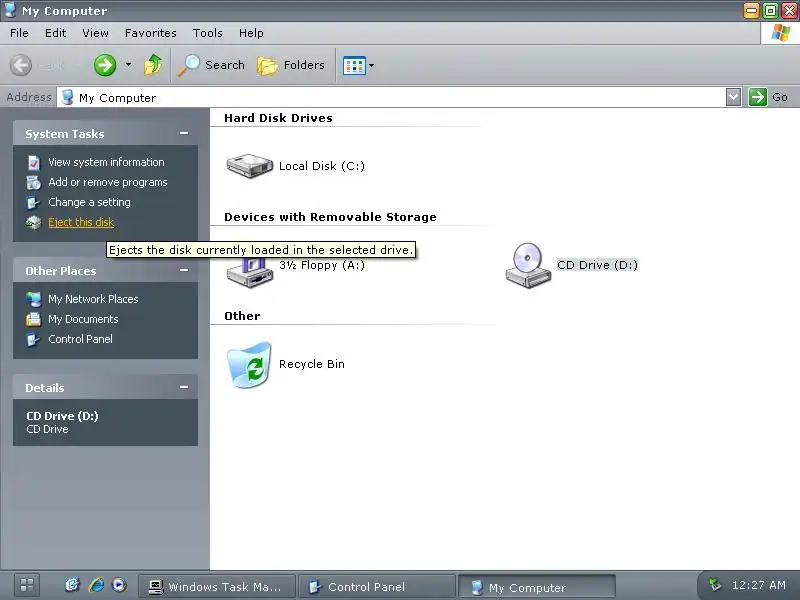The width and height of the screenshot is (800, 600).
Task: Open the Edit menu
Action: (x=56, y=33)
